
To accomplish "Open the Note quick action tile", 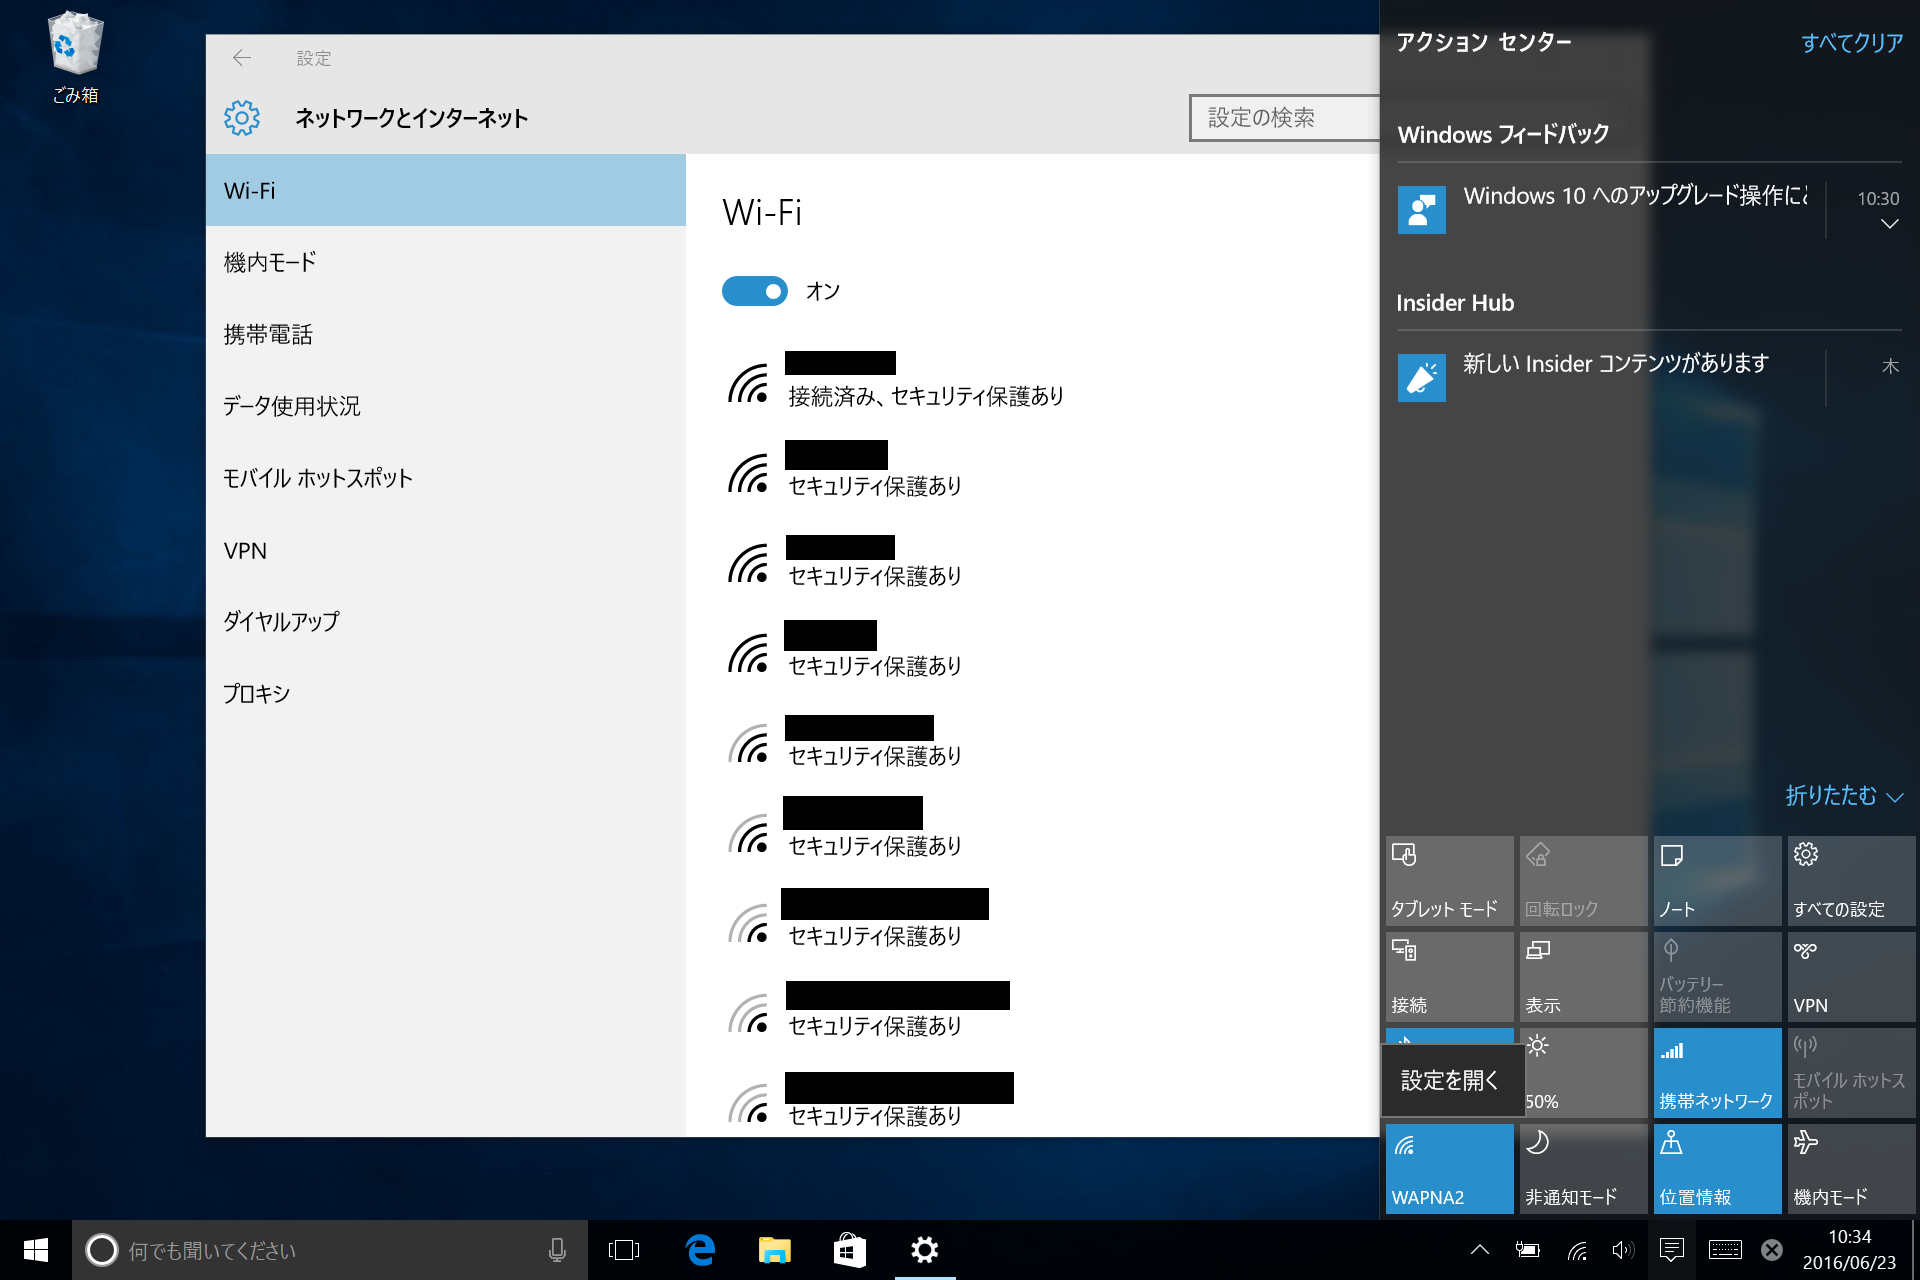I will click(x=1716, y=880).
